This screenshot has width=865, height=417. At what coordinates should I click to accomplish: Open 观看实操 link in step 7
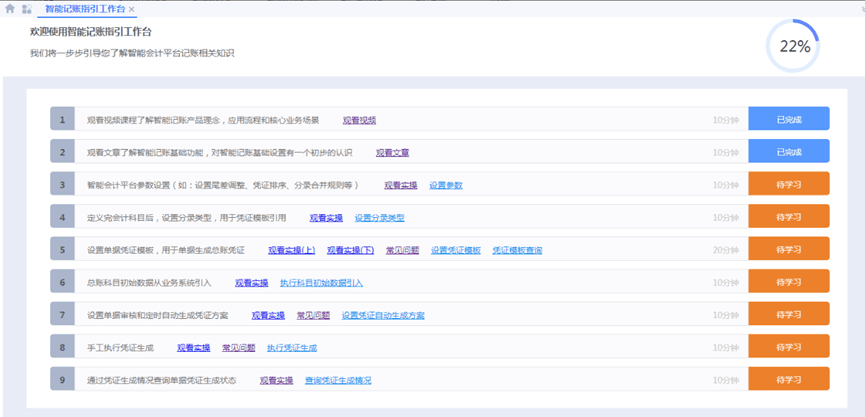tap(268, 316)
